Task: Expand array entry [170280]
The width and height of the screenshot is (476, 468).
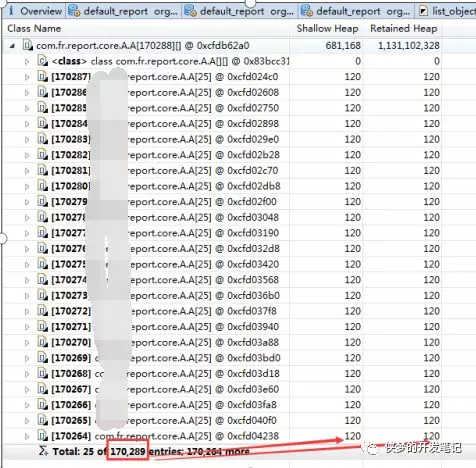Action: 27,186
